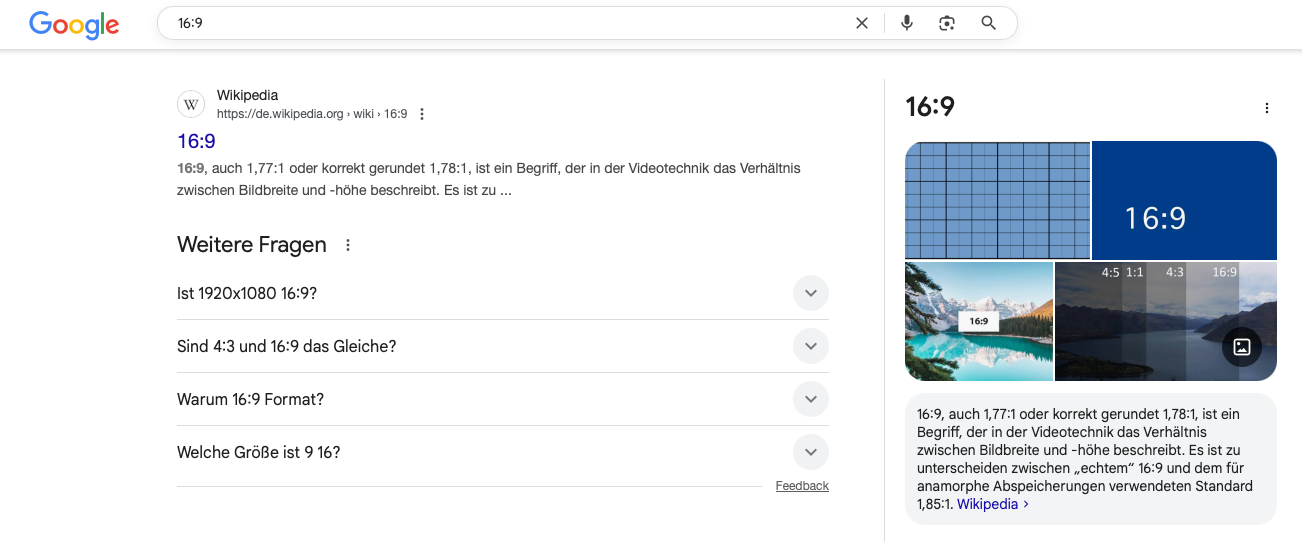Expand "Warum 16:9 Format?" question

click(x=503, y=399)
